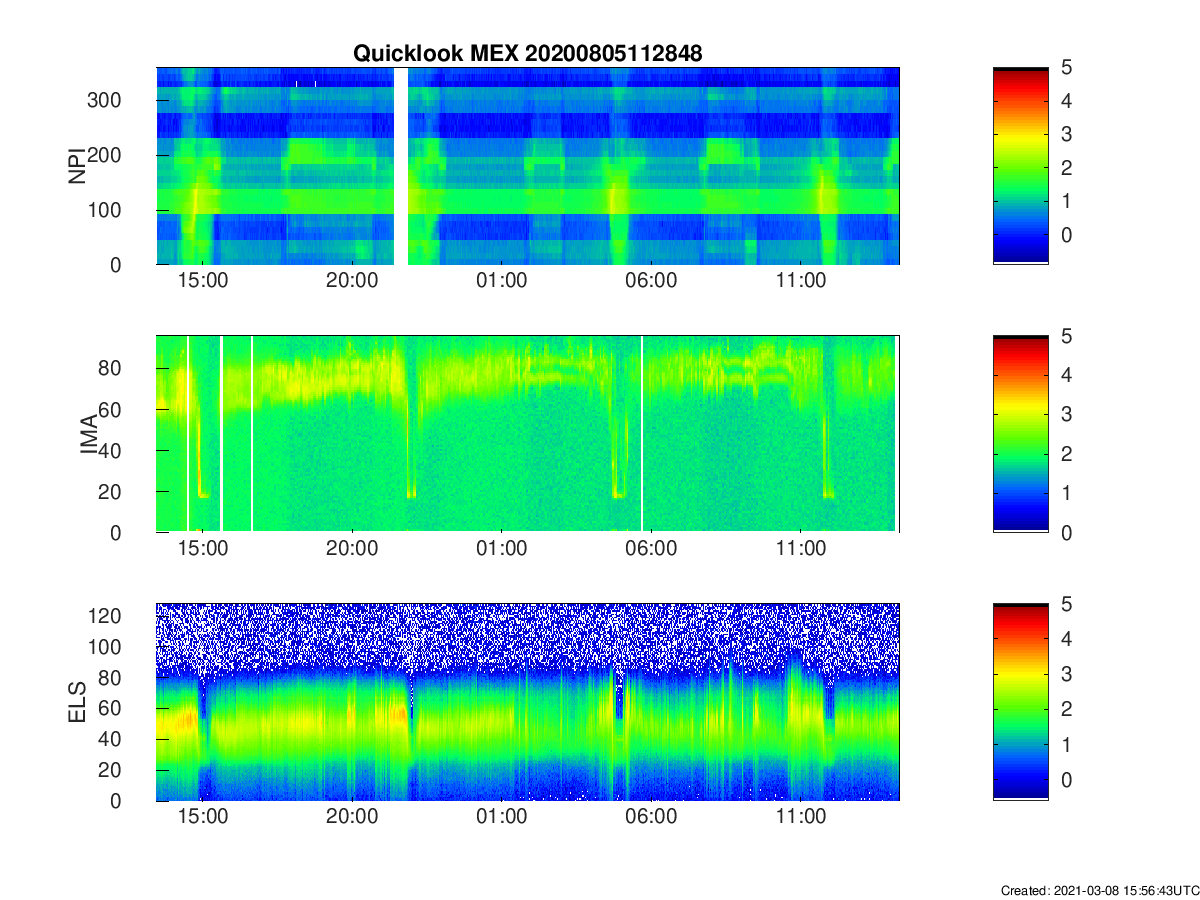Click the ELS spectrogram colorbar
1200x900 pixels.
[1020, 702]
